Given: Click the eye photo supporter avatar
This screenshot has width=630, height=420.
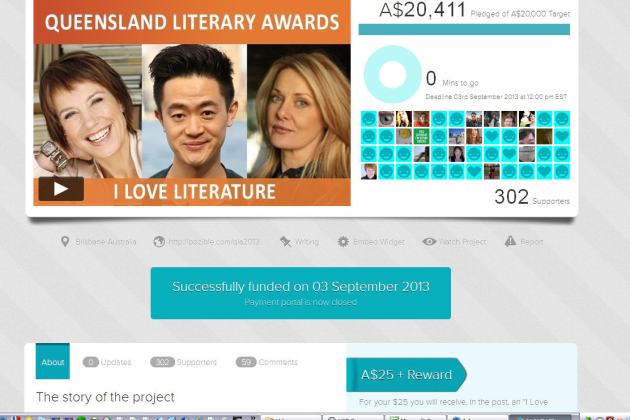Looking at the screenshot, I should pos(386,119).
